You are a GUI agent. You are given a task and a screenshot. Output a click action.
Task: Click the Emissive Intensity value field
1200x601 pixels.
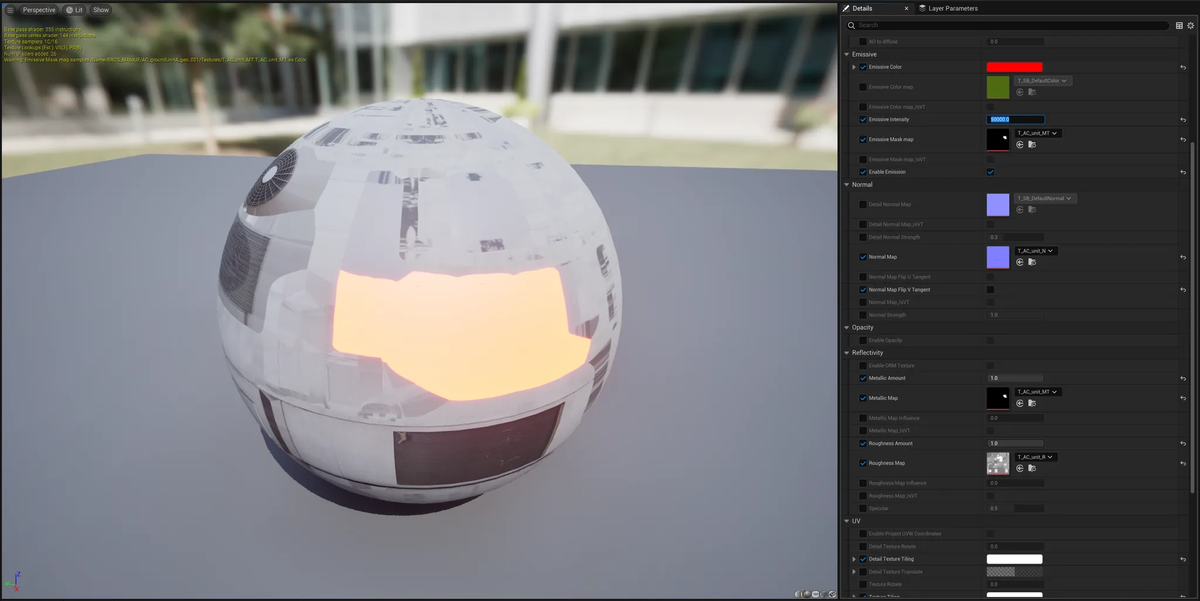coord(1015,119)
